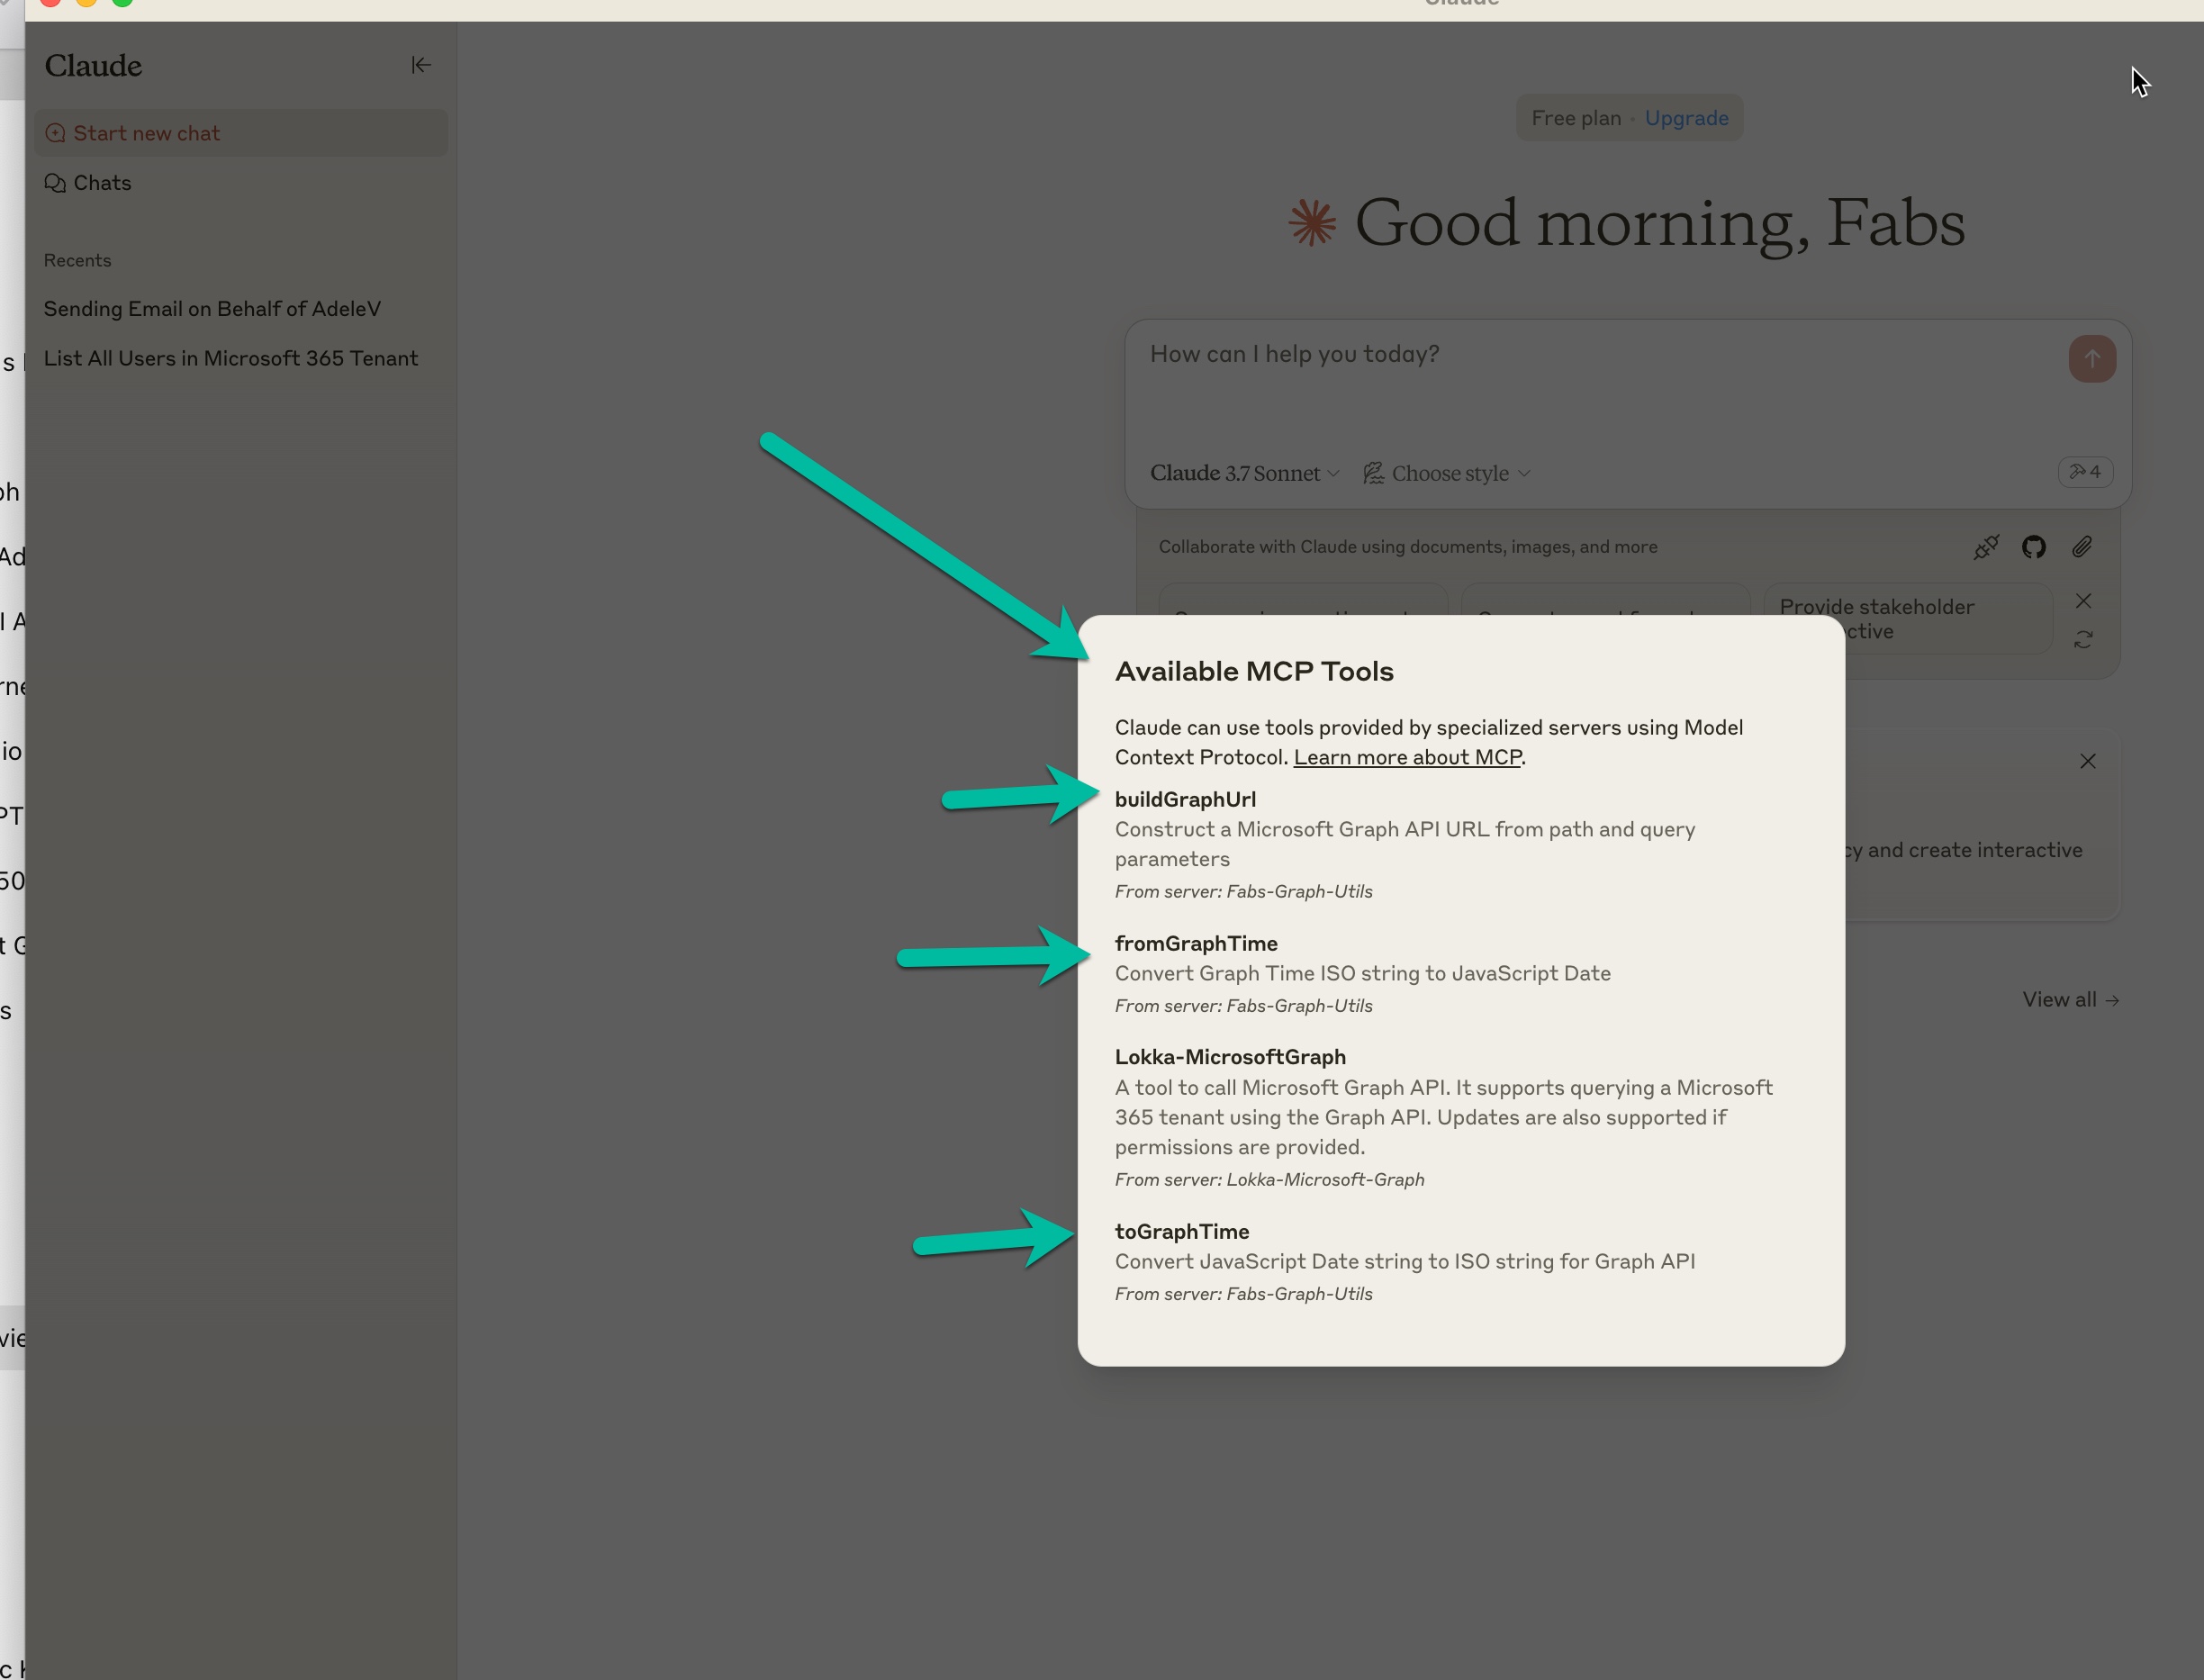Collapse the Claude sidebar

421,65
